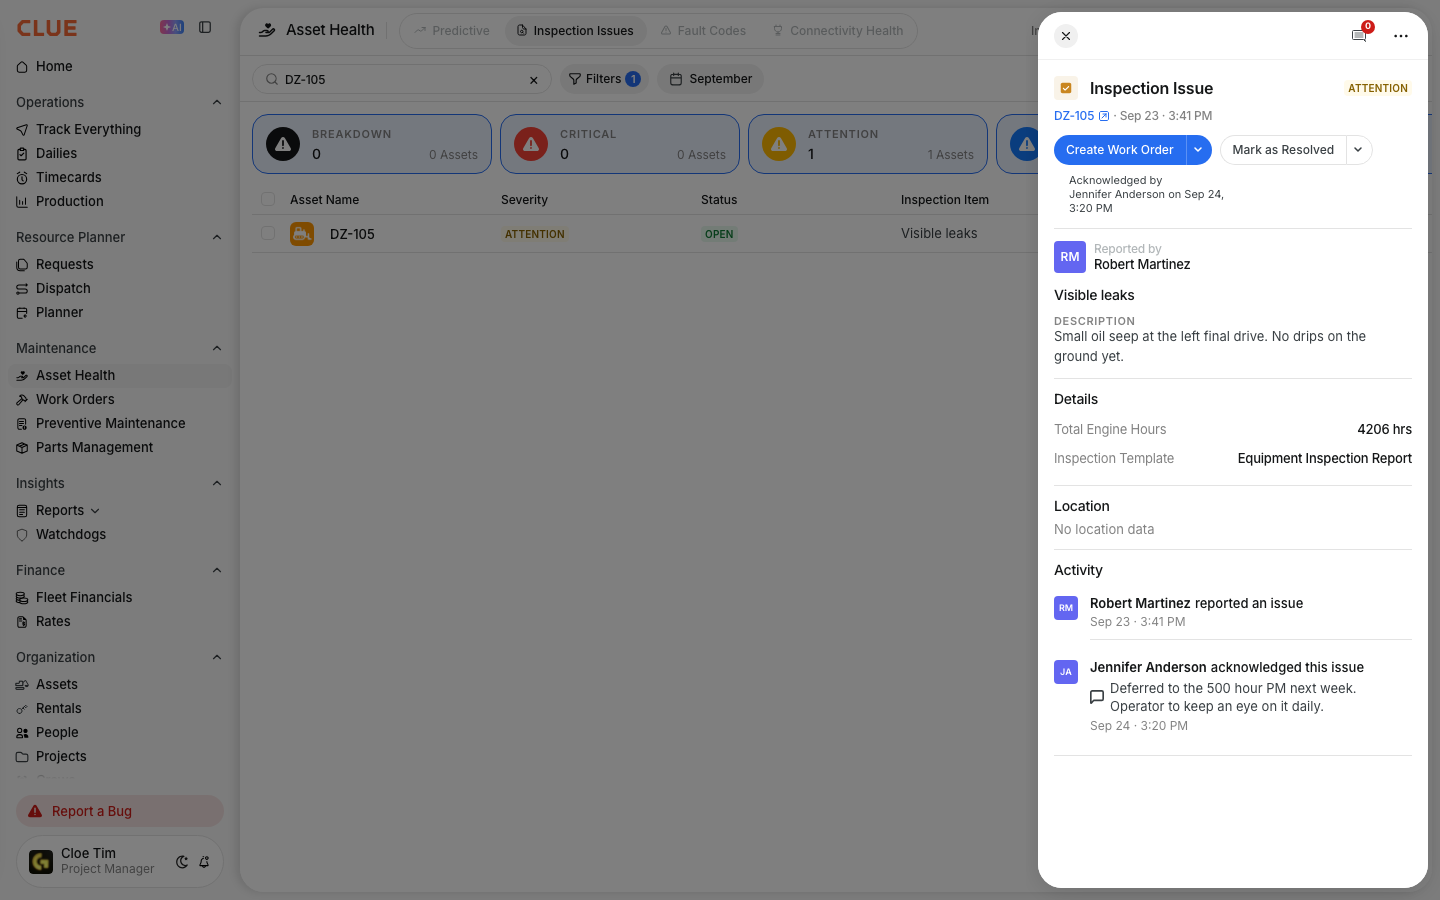Clear the DZ-105 search field

pyautogui.click(x=534, y=80)
